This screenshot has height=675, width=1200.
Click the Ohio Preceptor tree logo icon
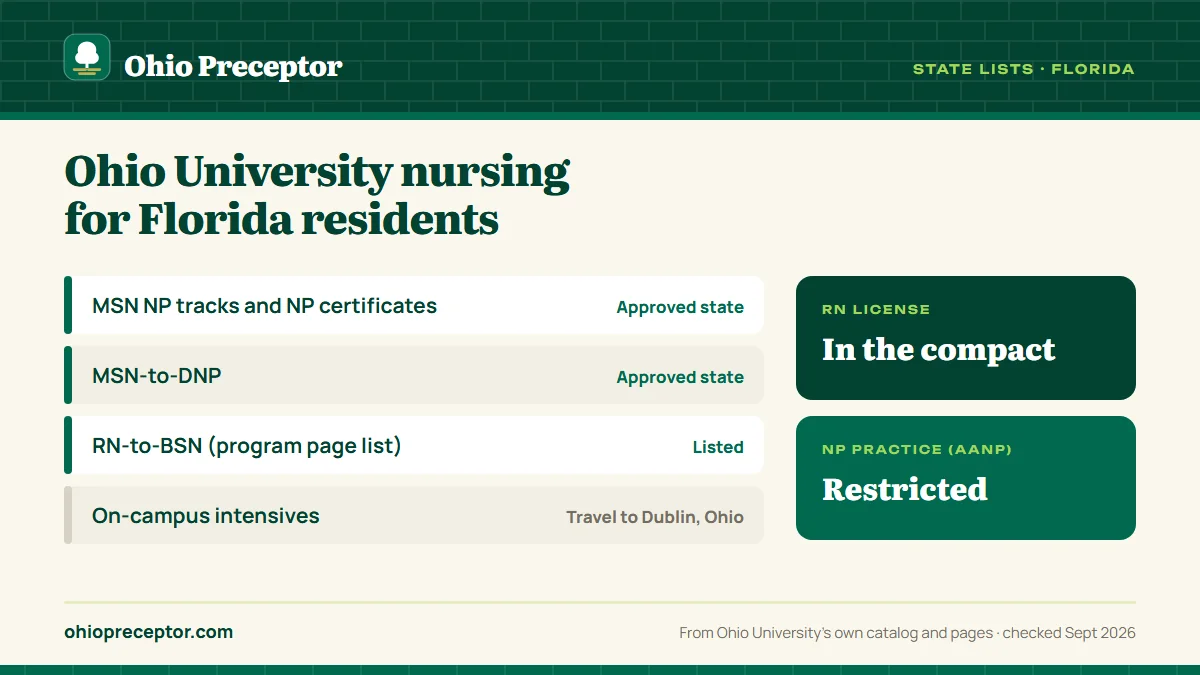click(87, 57)
